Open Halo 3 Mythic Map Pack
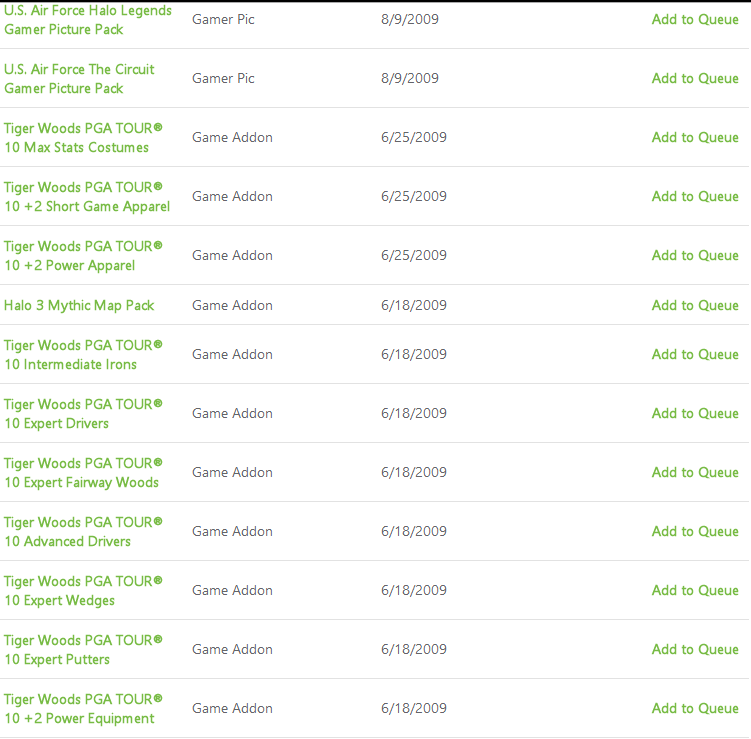This screenshot has width=751, height=739. pyautogui.click(x=79, y=306)
